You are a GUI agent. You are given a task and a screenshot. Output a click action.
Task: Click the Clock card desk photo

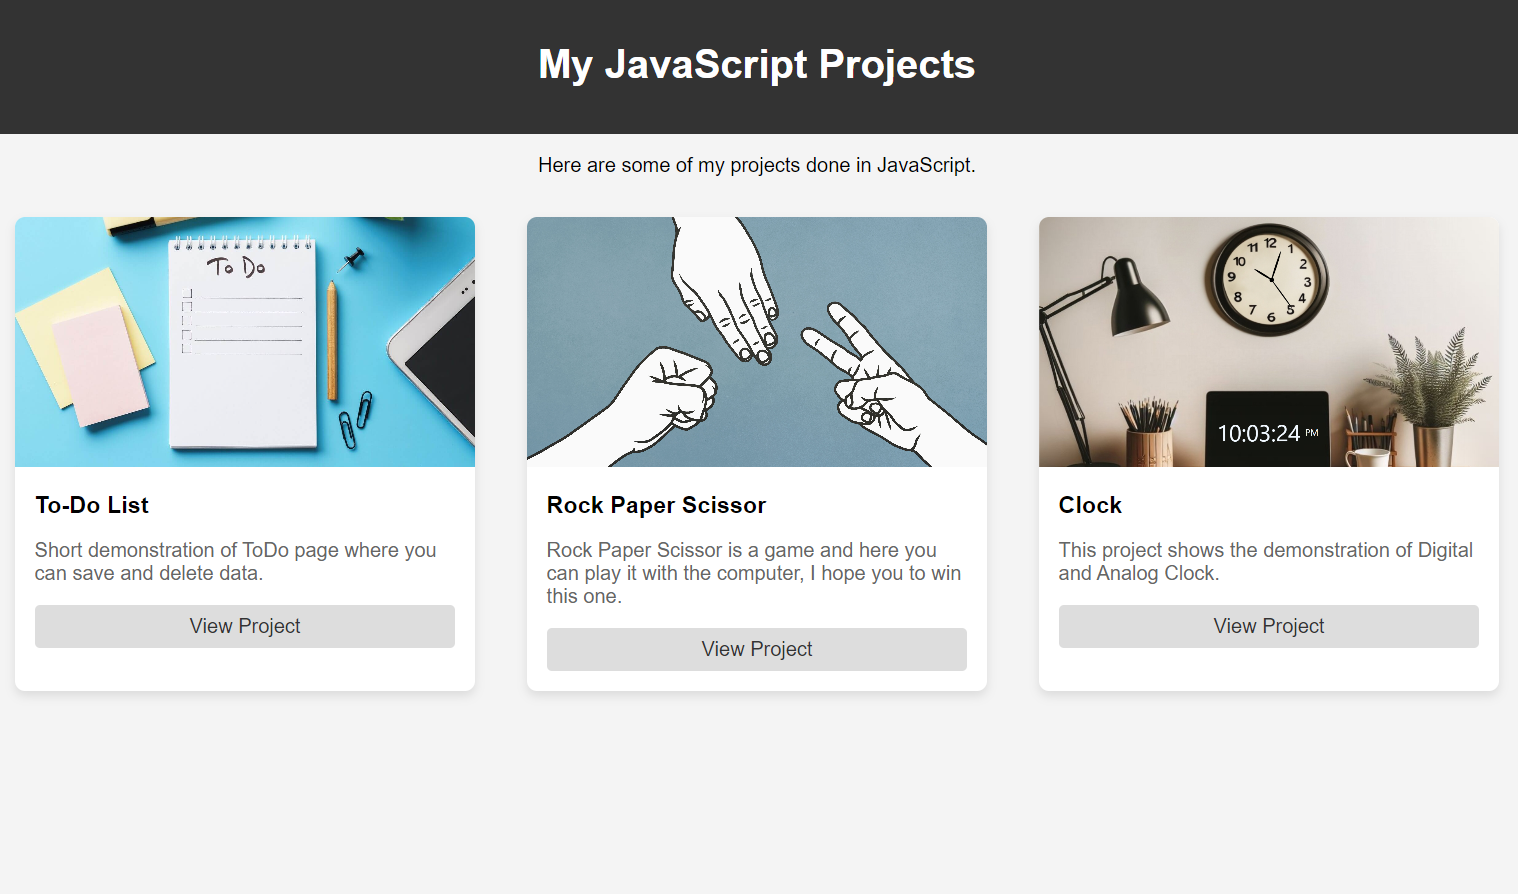point(1269,342)
